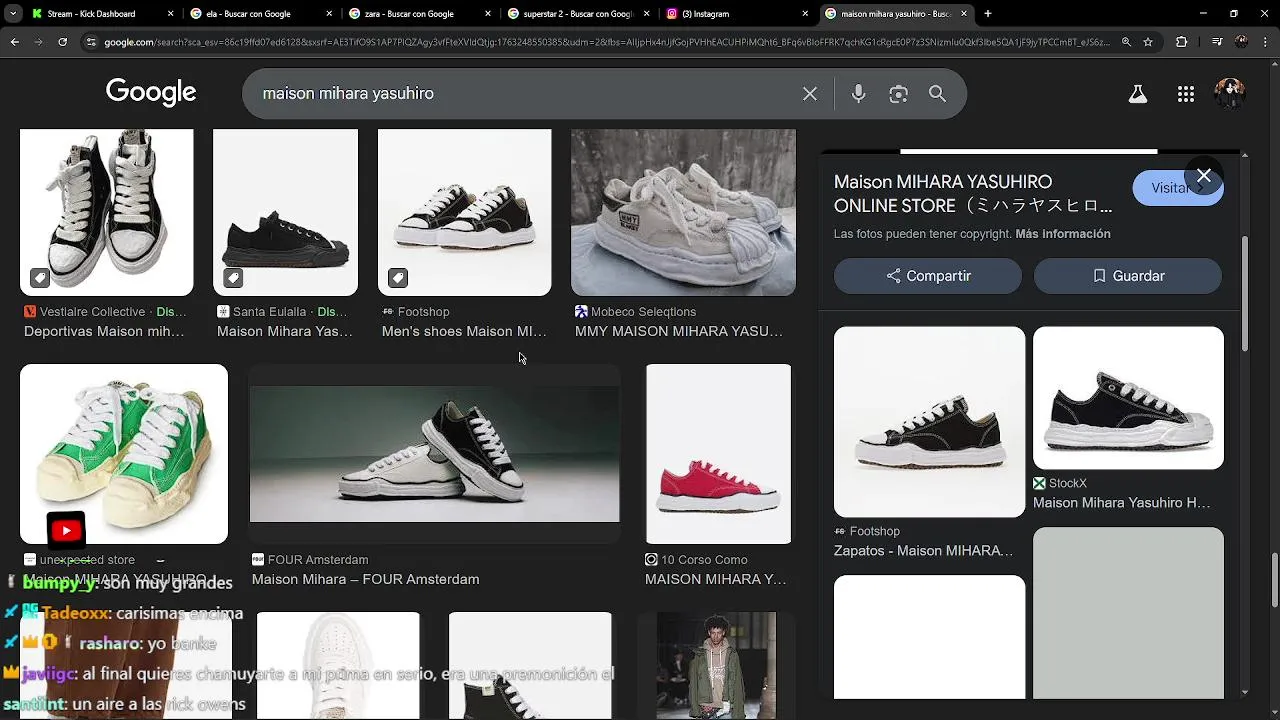This screenshot has width=1280, height=720.
Task: Open Footshop men's shoes image
Action: pyautogui.click(x=464, y=212)
